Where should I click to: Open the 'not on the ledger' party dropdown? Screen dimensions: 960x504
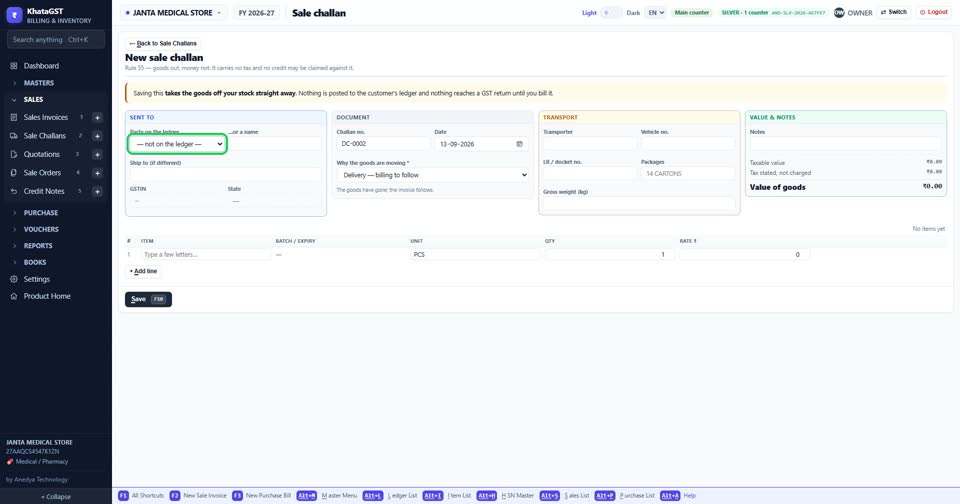click(178, 144)
